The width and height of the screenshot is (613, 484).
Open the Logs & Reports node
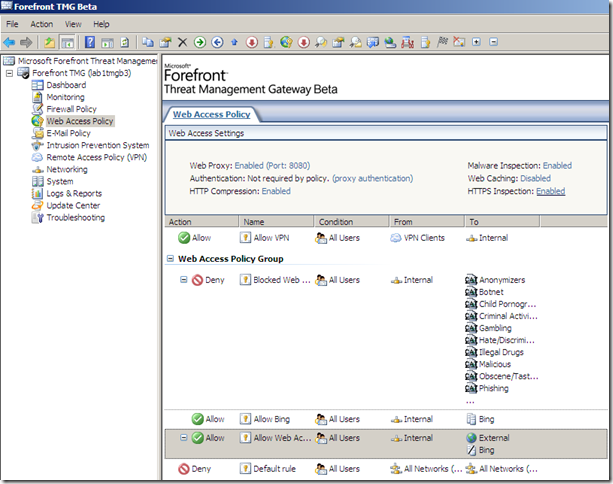click(74, 194)
